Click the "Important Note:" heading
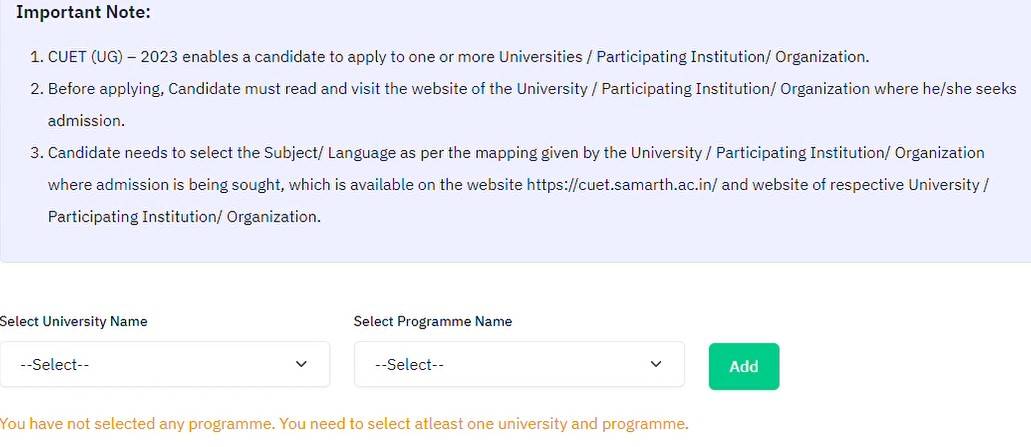The width and height of the screenshot is (1031, 447). click(x=84, y=13)
